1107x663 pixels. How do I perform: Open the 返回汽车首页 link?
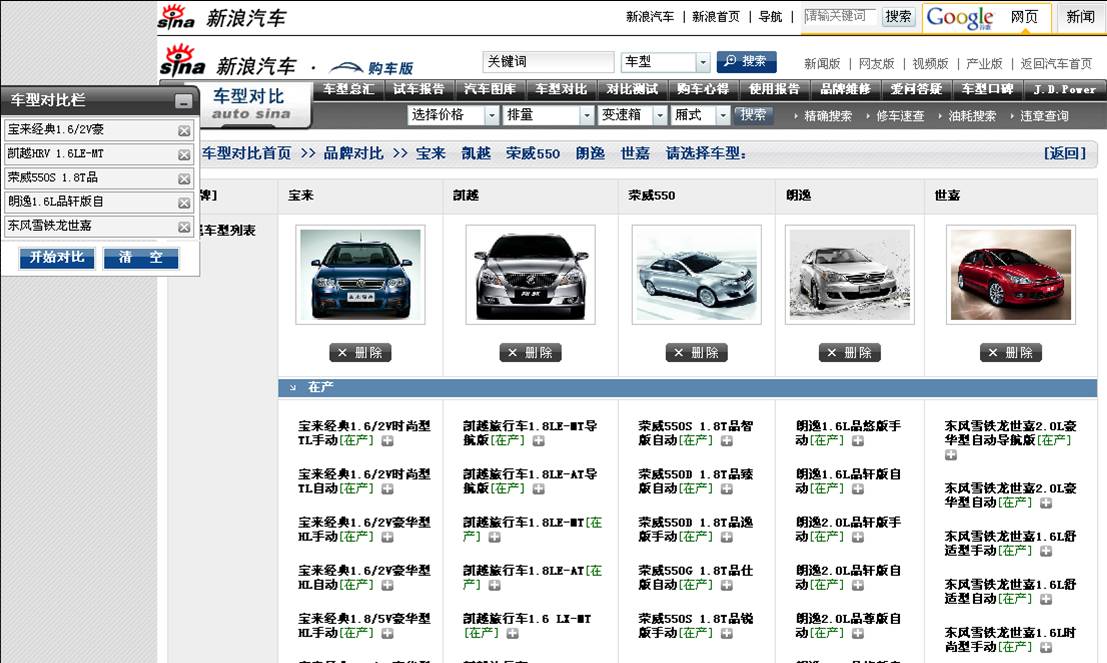(x=1056, y=64)
